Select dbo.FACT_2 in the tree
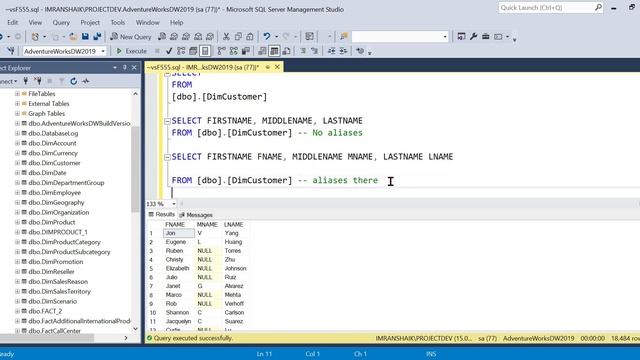Viewport: 640px width, 360px height. point(45,311)
